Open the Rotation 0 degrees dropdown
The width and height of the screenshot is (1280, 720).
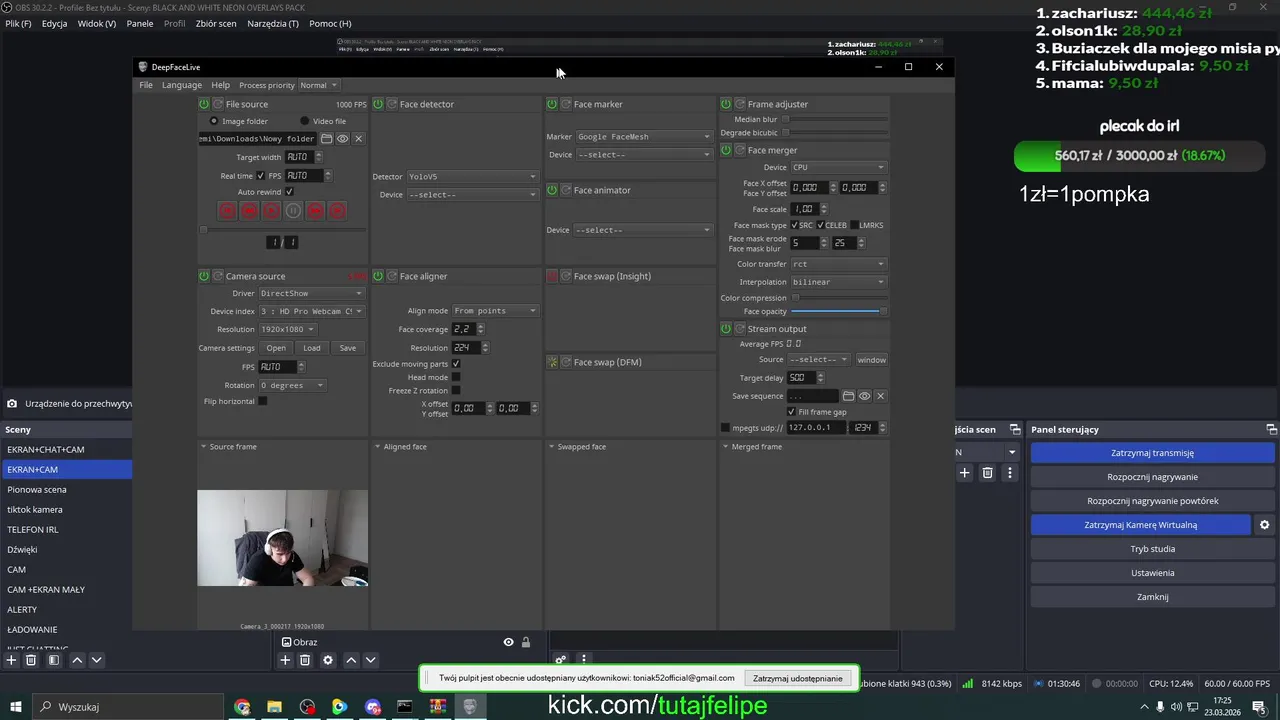pos(292,385)
